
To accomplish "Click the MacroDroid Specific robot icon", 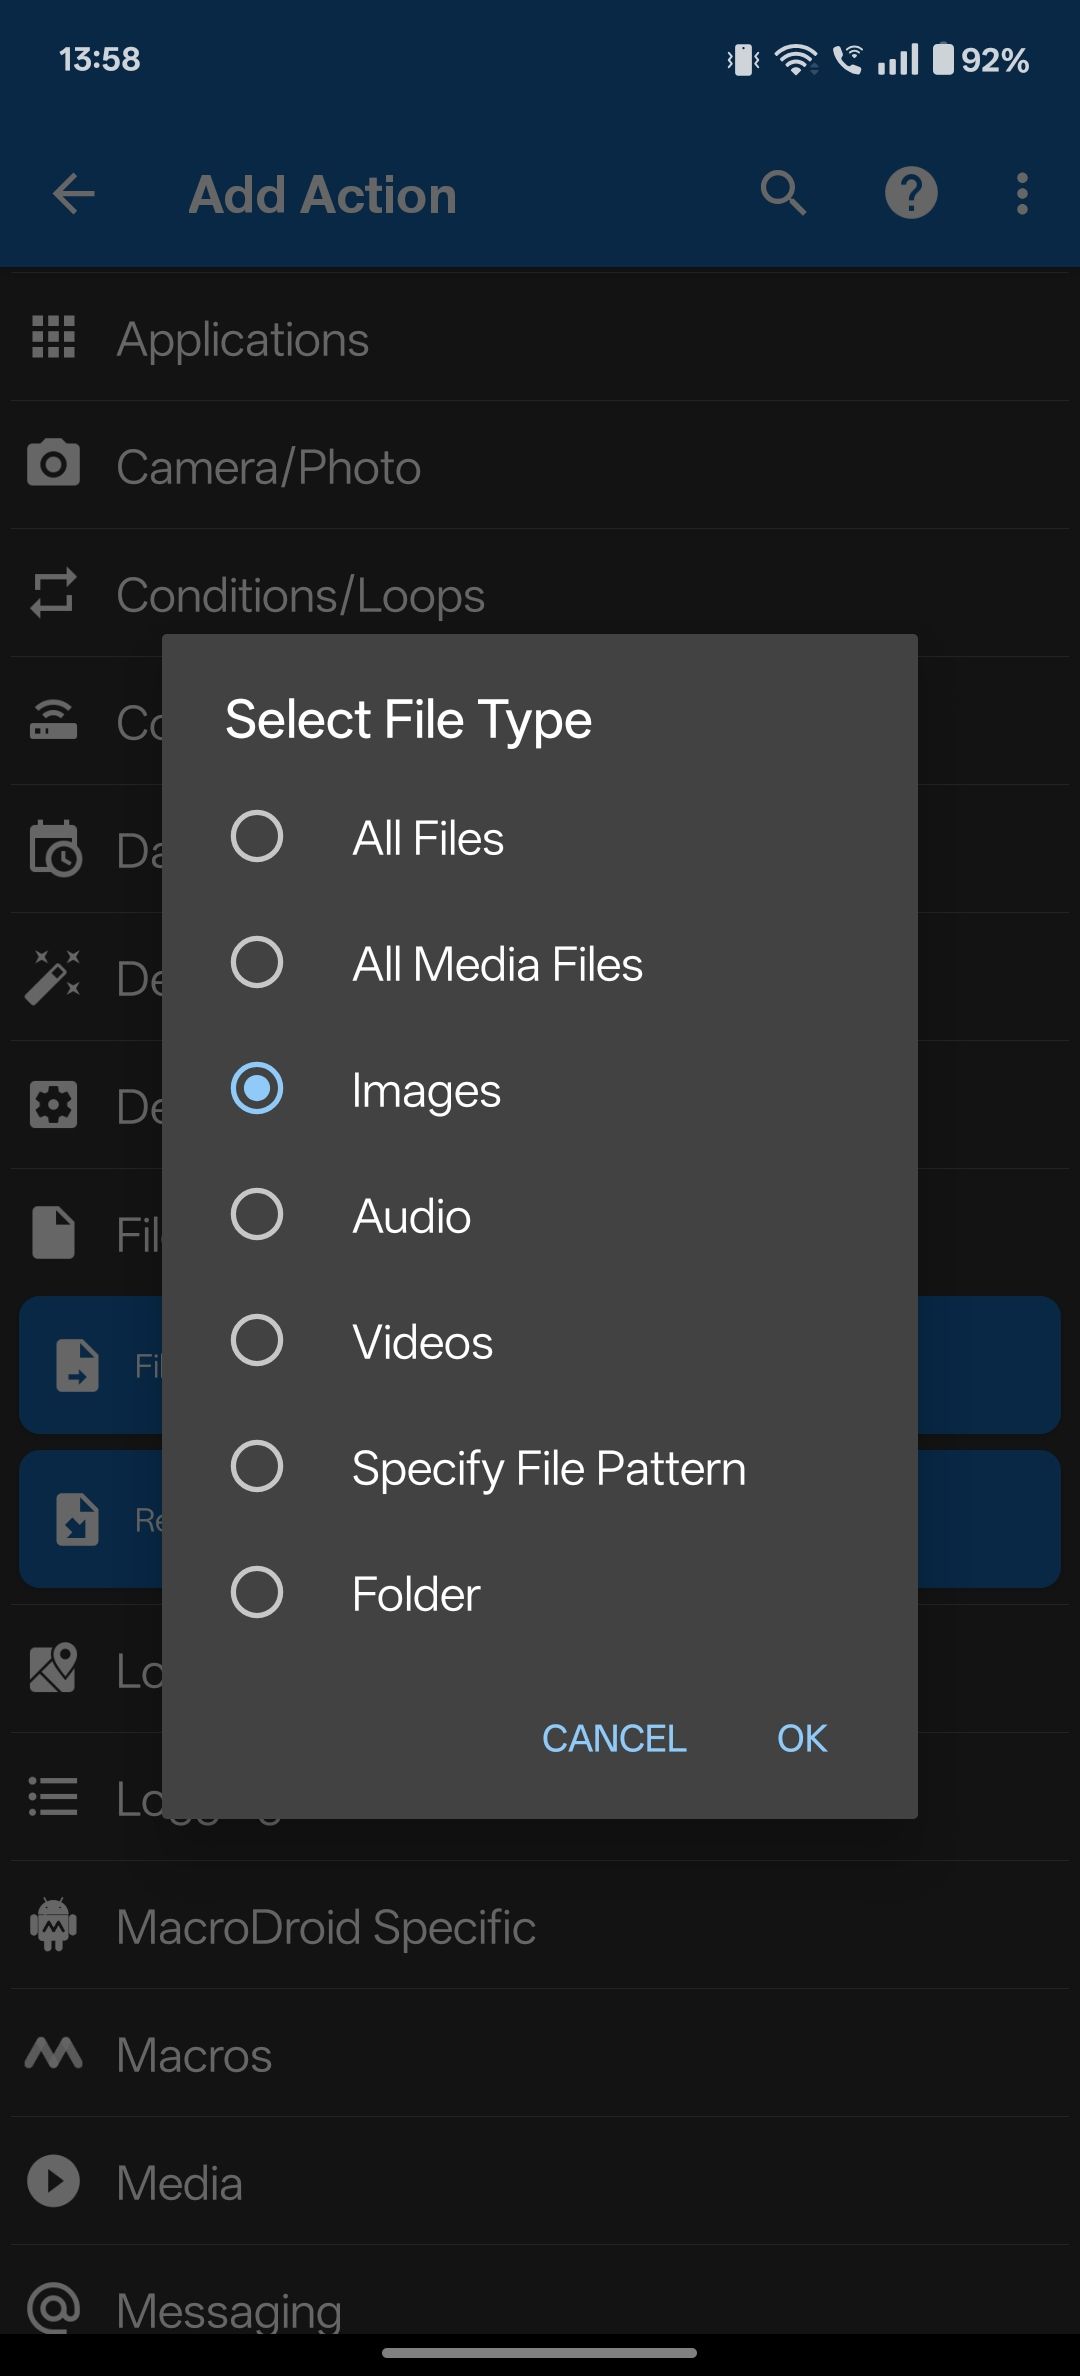I will [x=54, y=1924].
